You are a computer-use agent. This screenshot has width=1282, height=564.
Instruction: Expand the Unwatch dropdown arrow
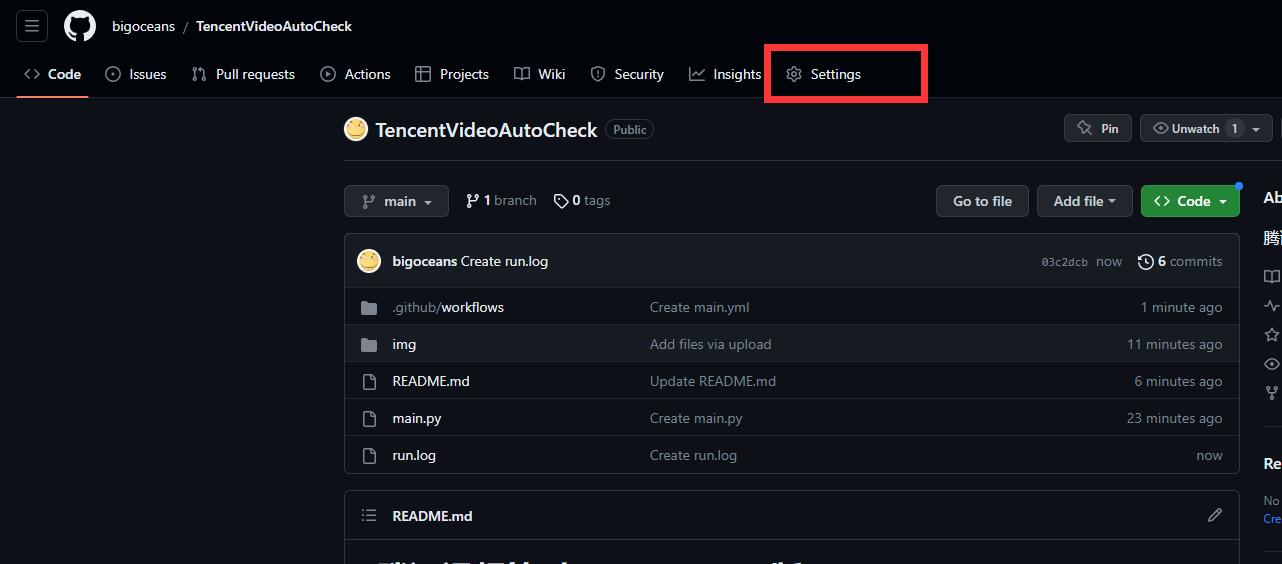click(x=1257, y=128)
